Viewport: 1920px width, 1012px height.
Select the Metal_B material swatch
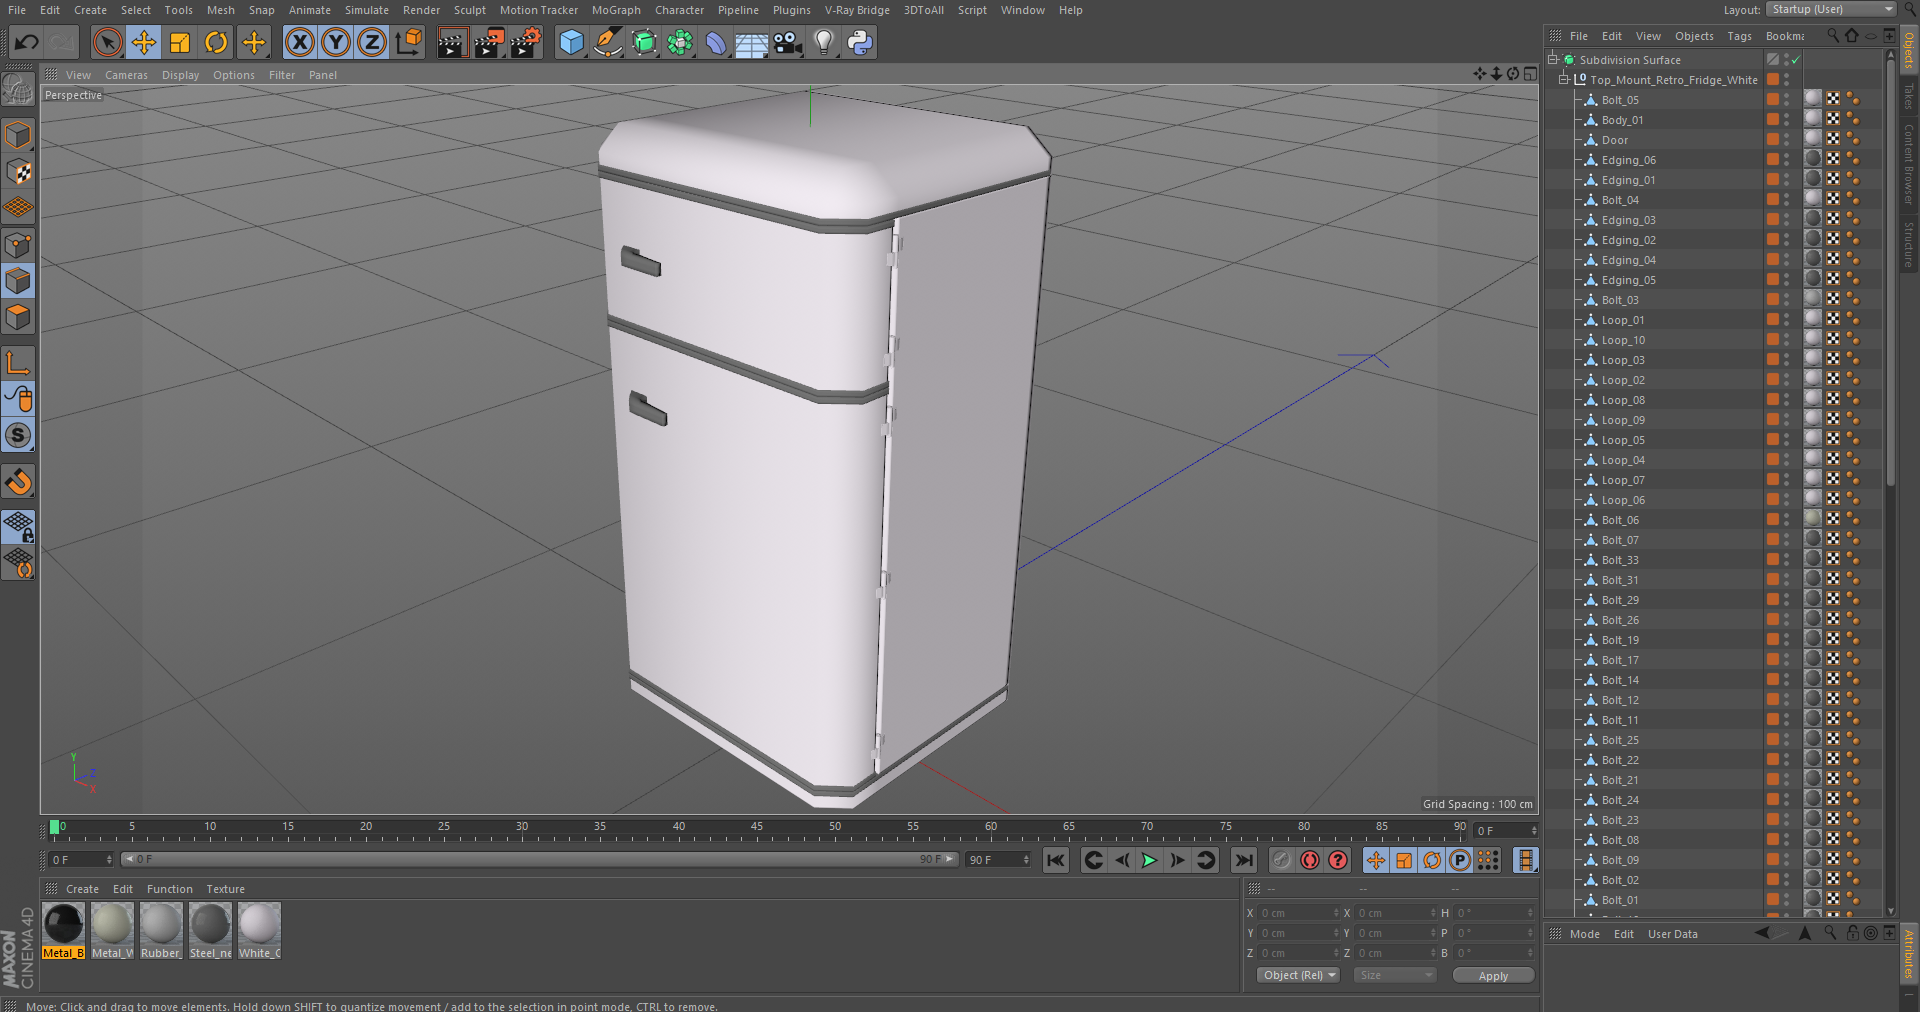(x=63, y=930)
